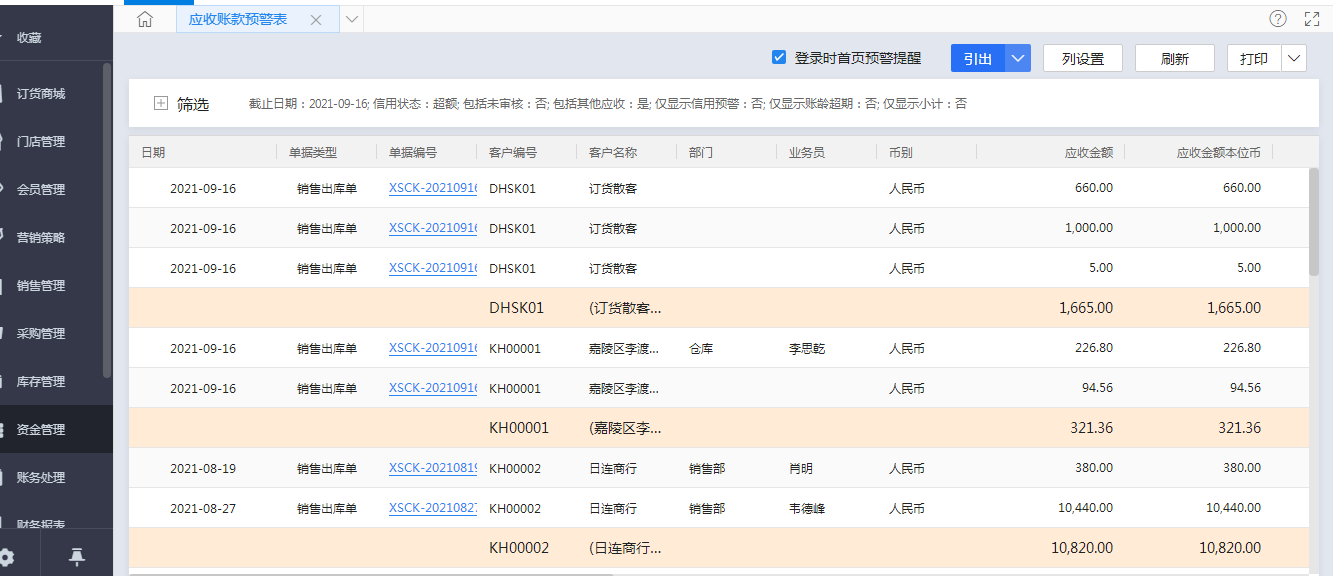Click the 引出 export button
This screenshot has width=1333, height=576.
tap(977, 59)
